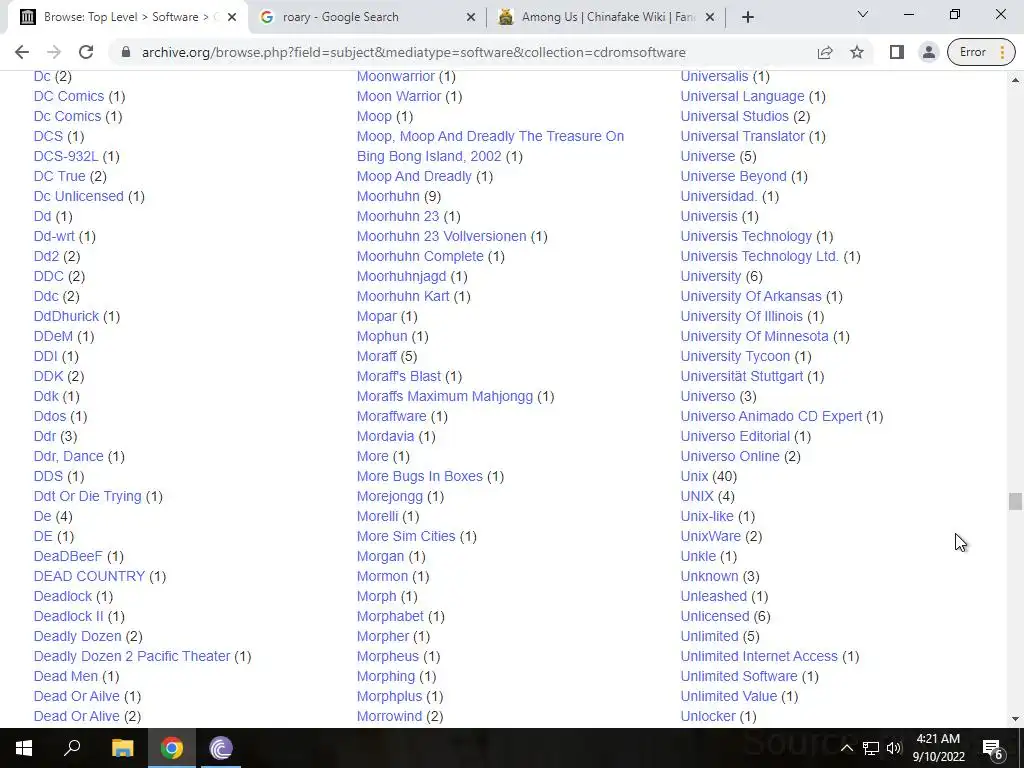The image size is (1024, 768).
Task: Open the Moorhuhn 23 Vollversionen link
Action: 441,236
